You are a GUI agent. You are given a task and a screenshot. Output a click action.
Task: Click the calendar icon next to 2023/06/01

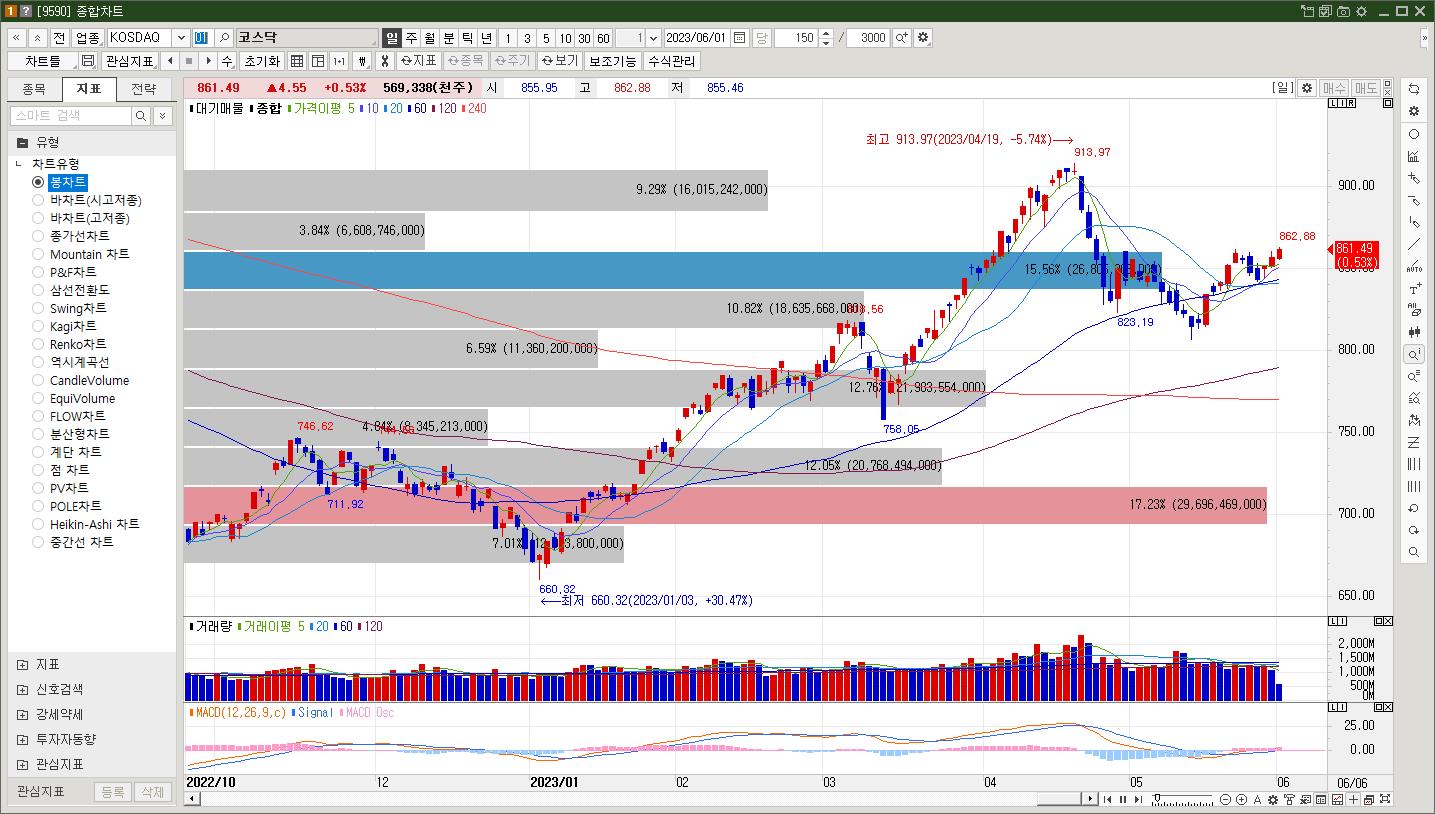(739, 38)
